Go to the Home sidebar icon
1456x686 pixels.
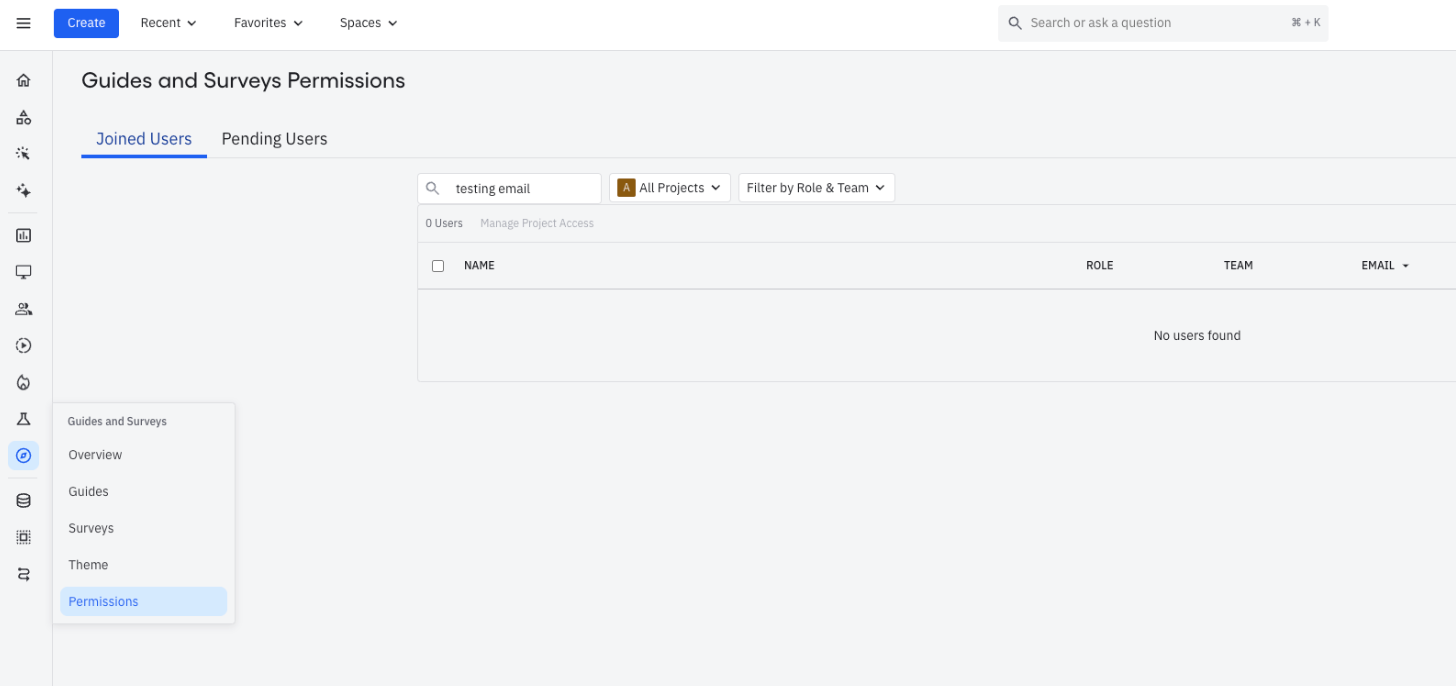click(x=24, y=81)
